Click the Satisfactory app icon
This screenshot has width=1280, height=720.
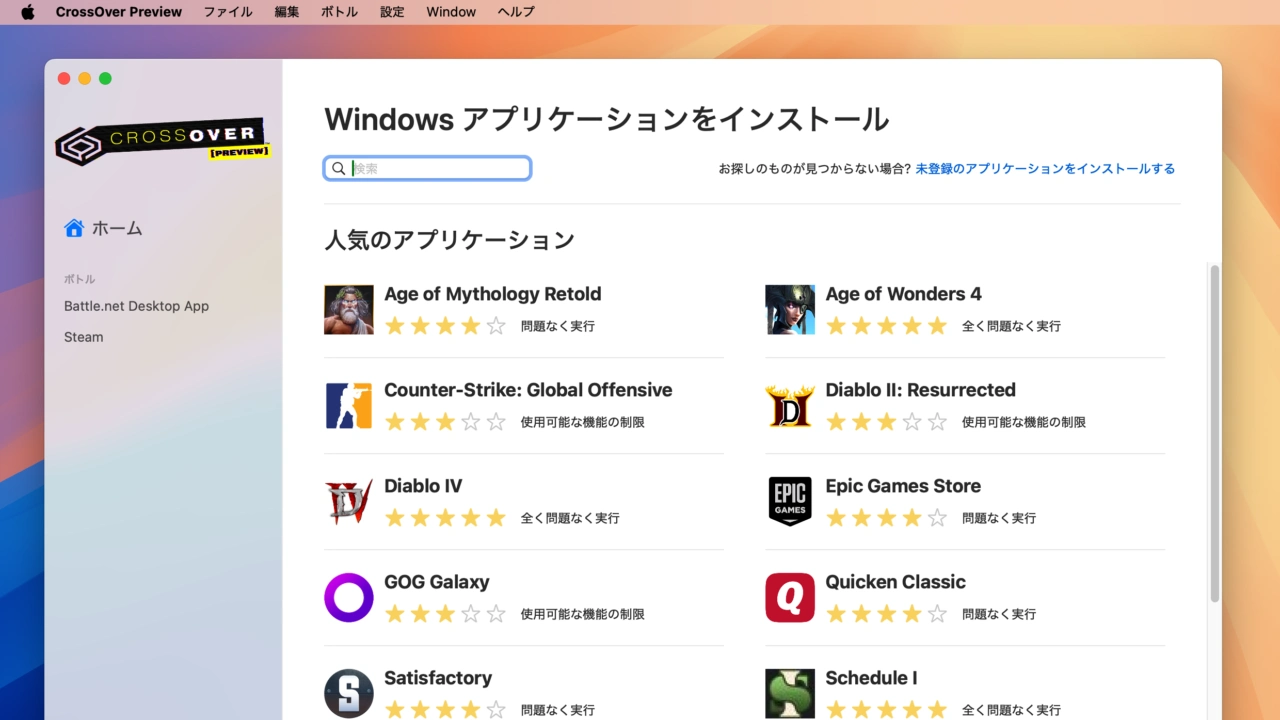point(348,693)
